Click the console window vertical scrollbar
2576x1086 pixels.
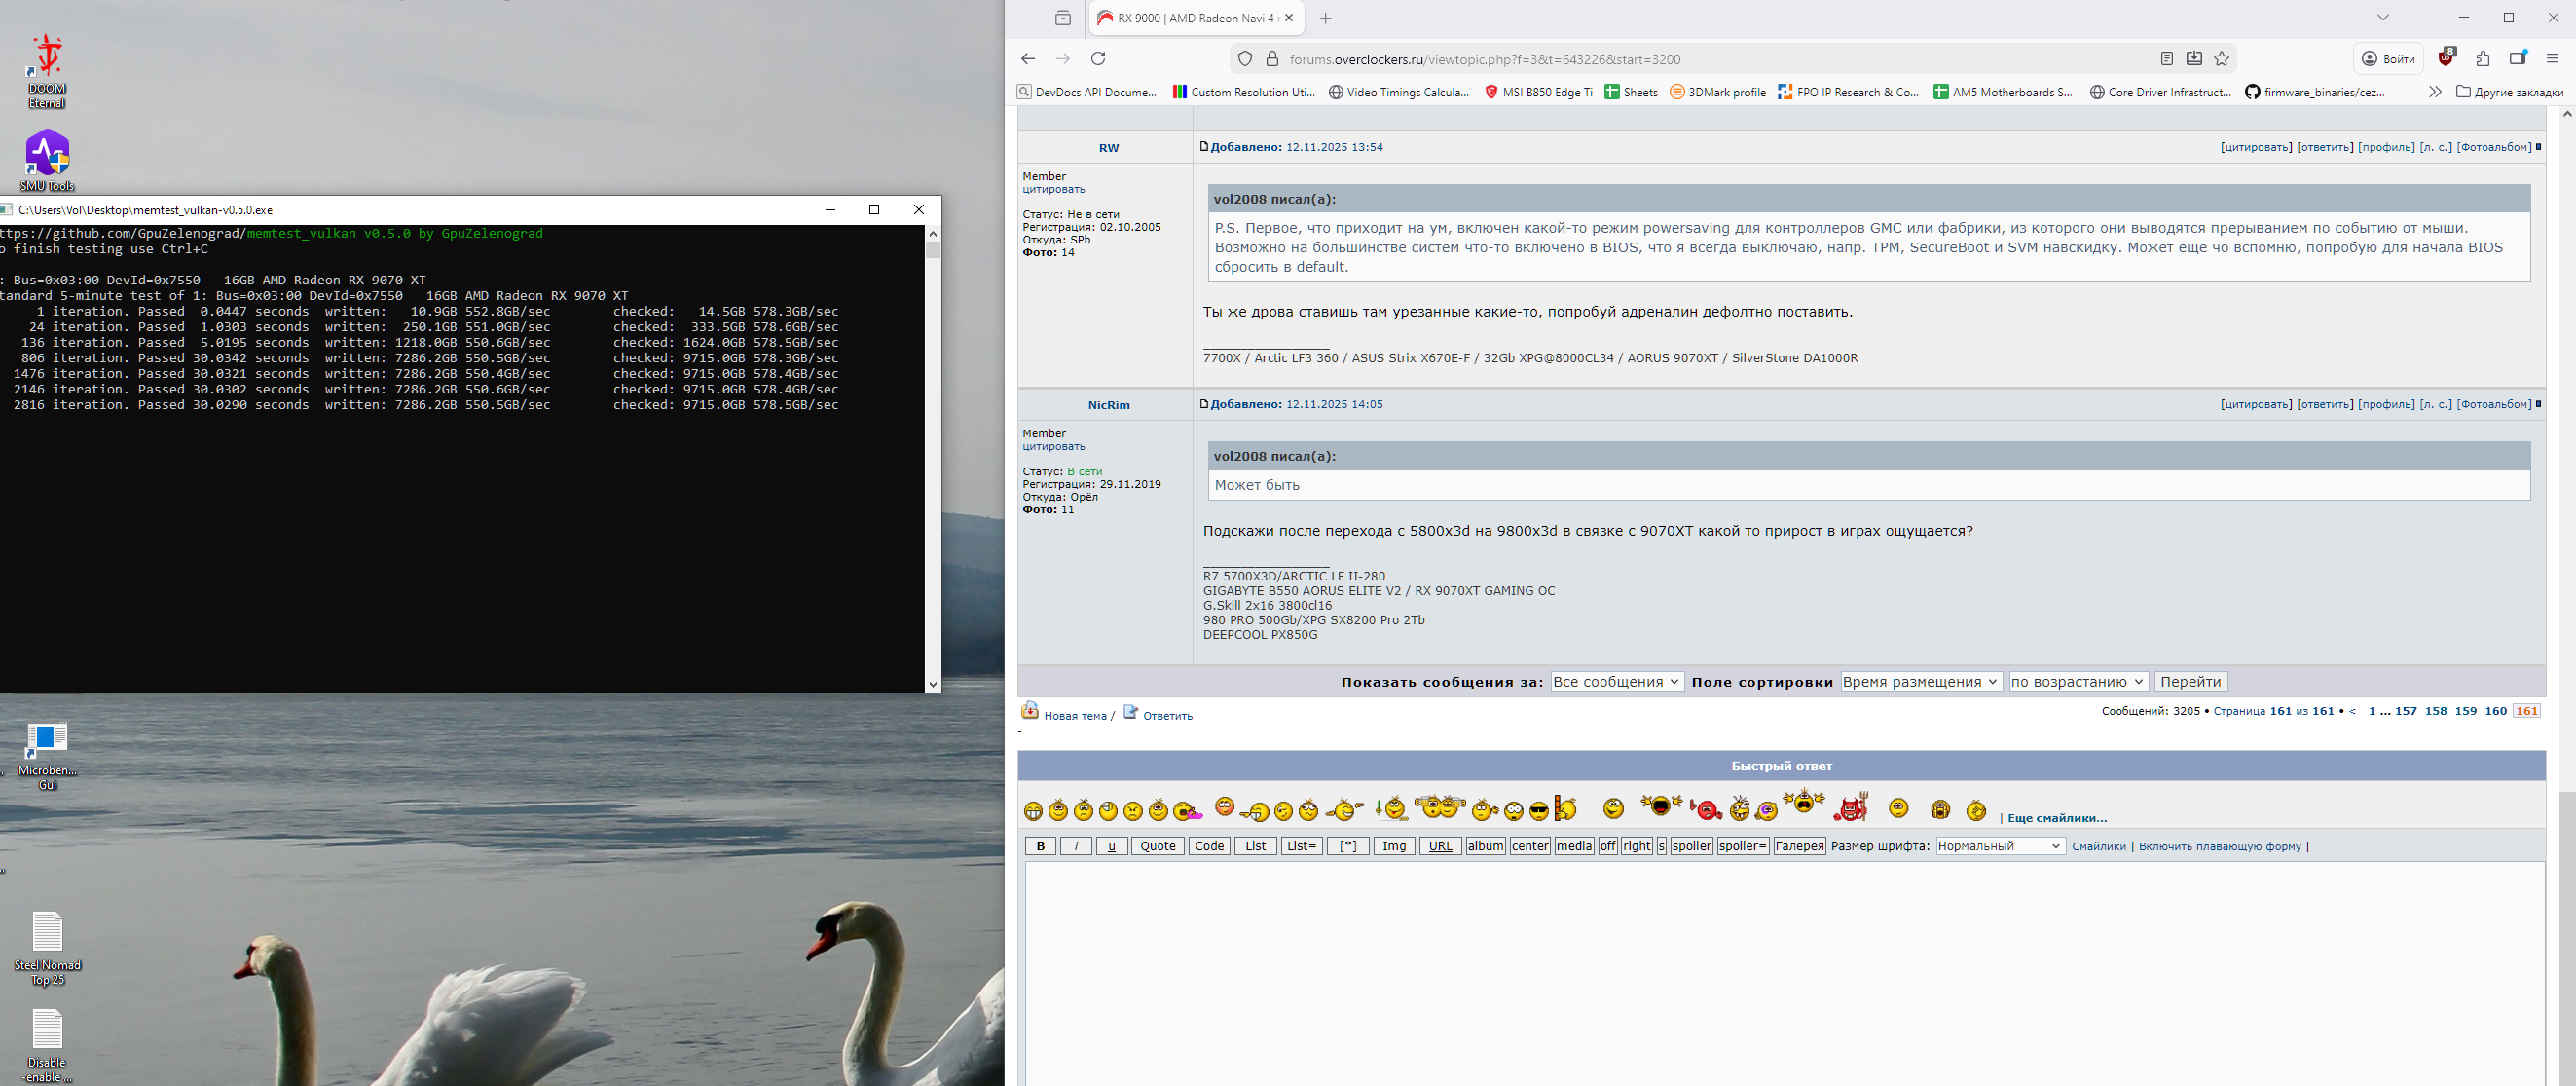(x=932, y=450)
